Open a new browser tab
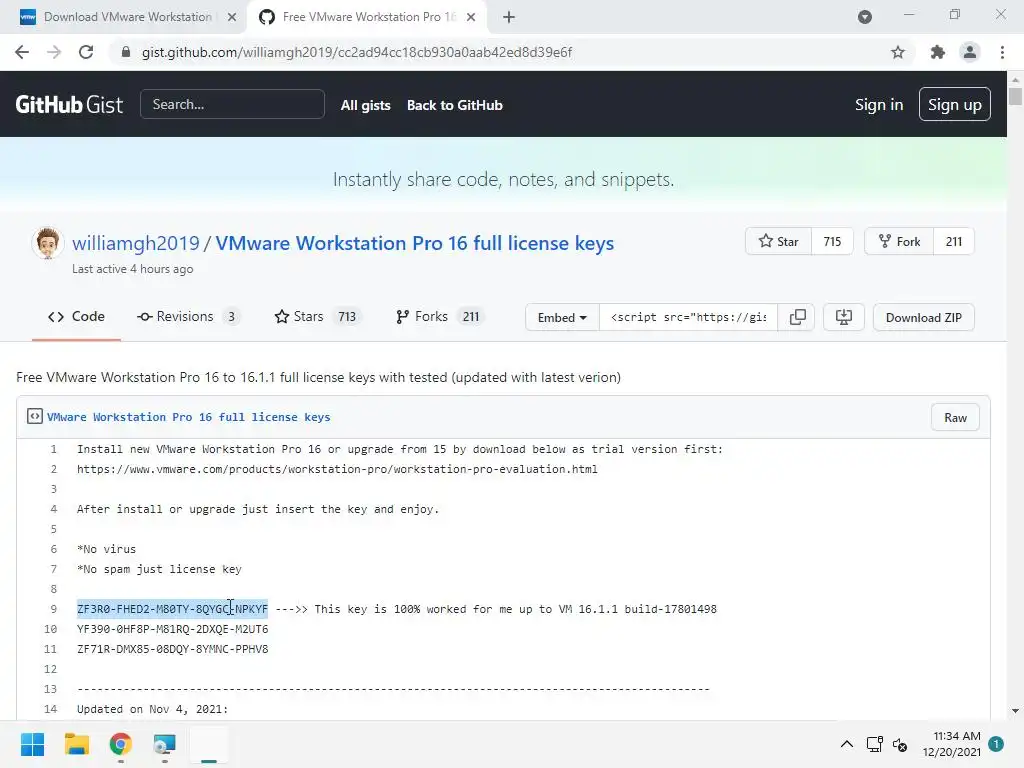The height and width of the screenshot is (768, 1024). pos(509,18)
